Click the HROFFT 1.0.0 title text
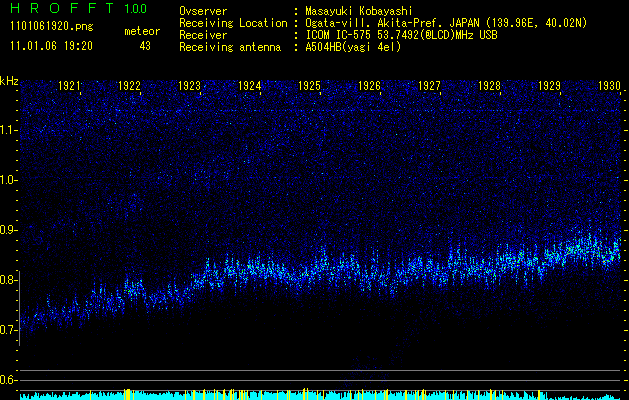 pyautogui.click(x=78, y=8)
